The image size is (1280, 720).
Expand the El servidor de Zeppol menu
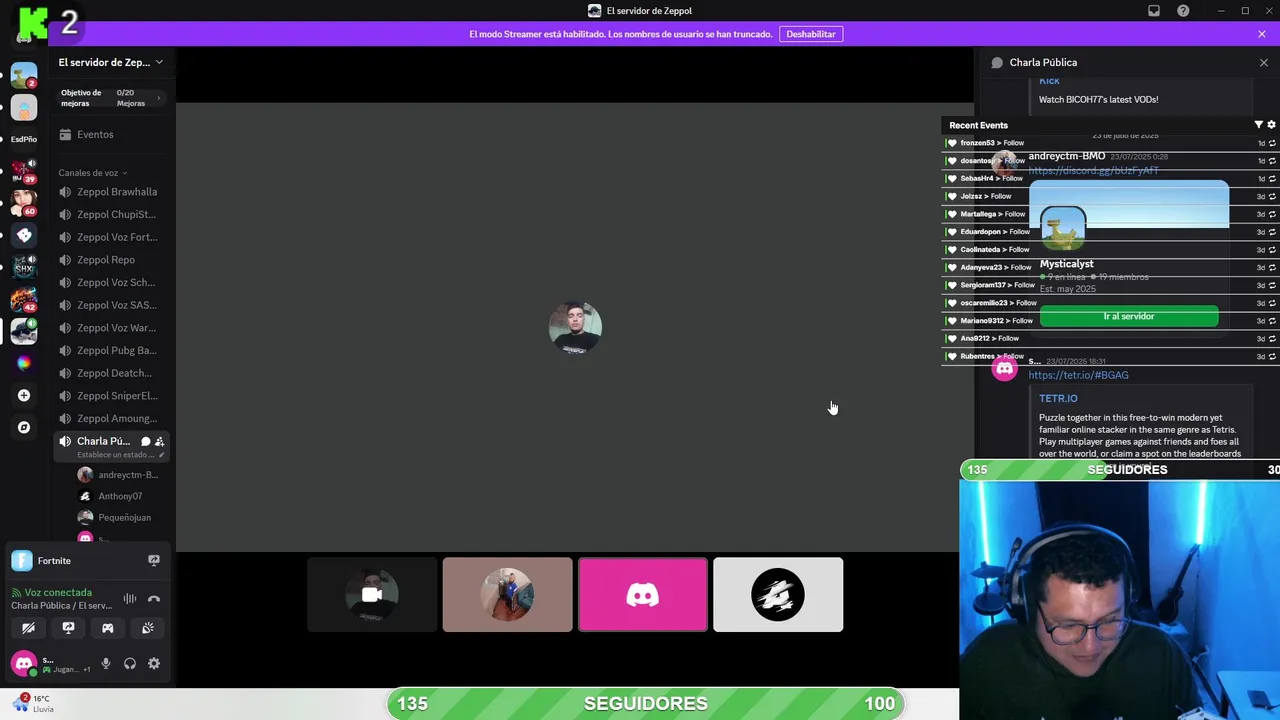tap(110, 62)
